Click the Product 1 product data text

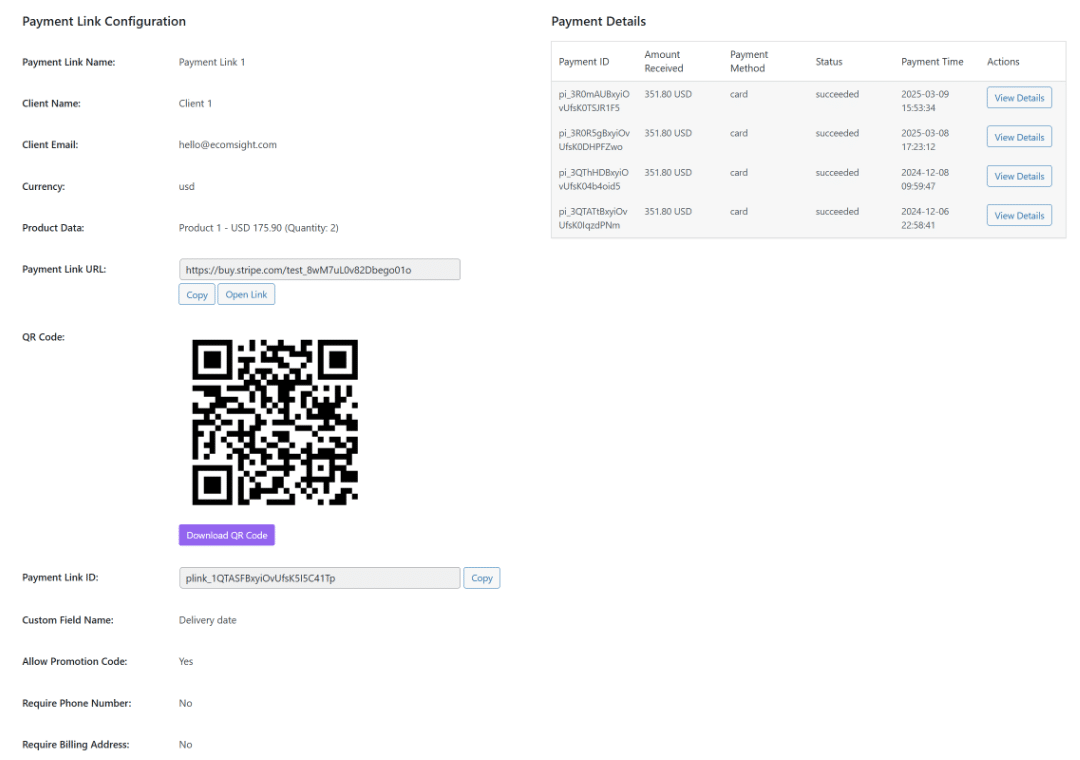[258, 228]
